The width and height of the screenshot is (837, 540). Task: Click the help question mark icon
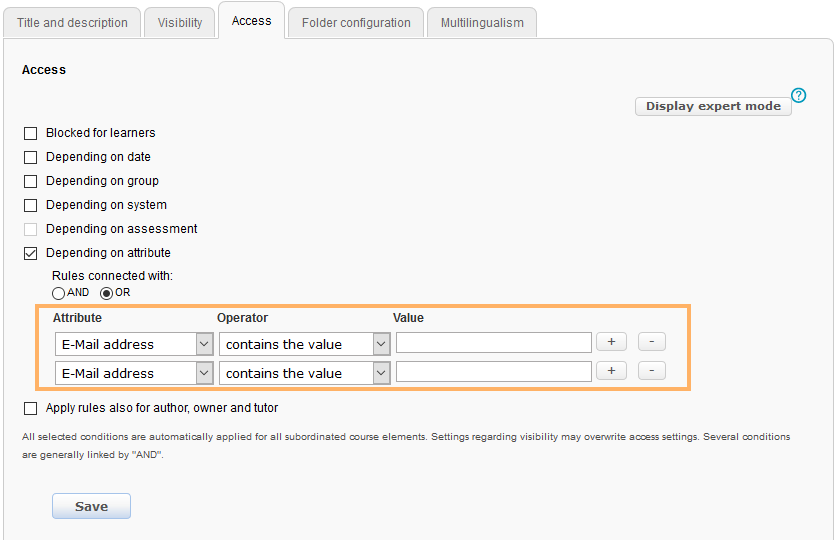click(x=798, y=96)
